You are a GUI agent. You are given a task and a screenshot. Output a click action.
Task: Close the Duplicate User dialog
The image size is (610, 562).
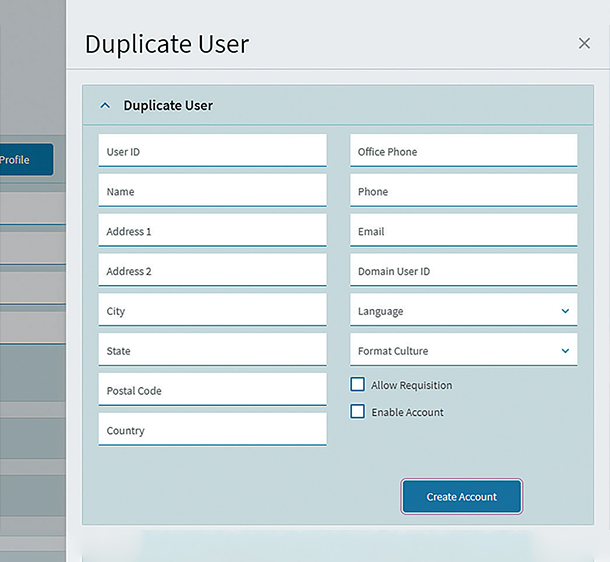click(x=584, y=43)
